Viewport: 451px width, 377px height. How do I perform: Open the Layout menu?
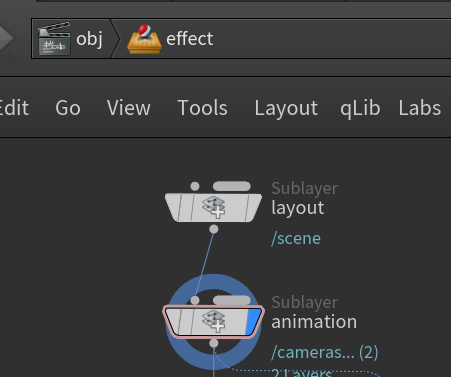[286, 108]
